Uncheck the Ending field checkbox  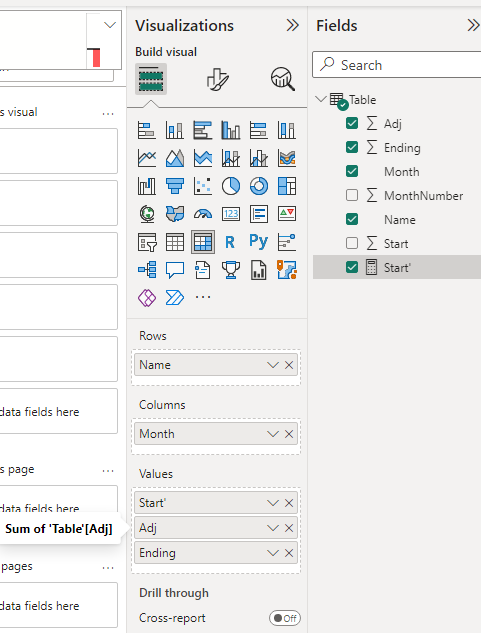pyautogui.click(x=352, y=147)
